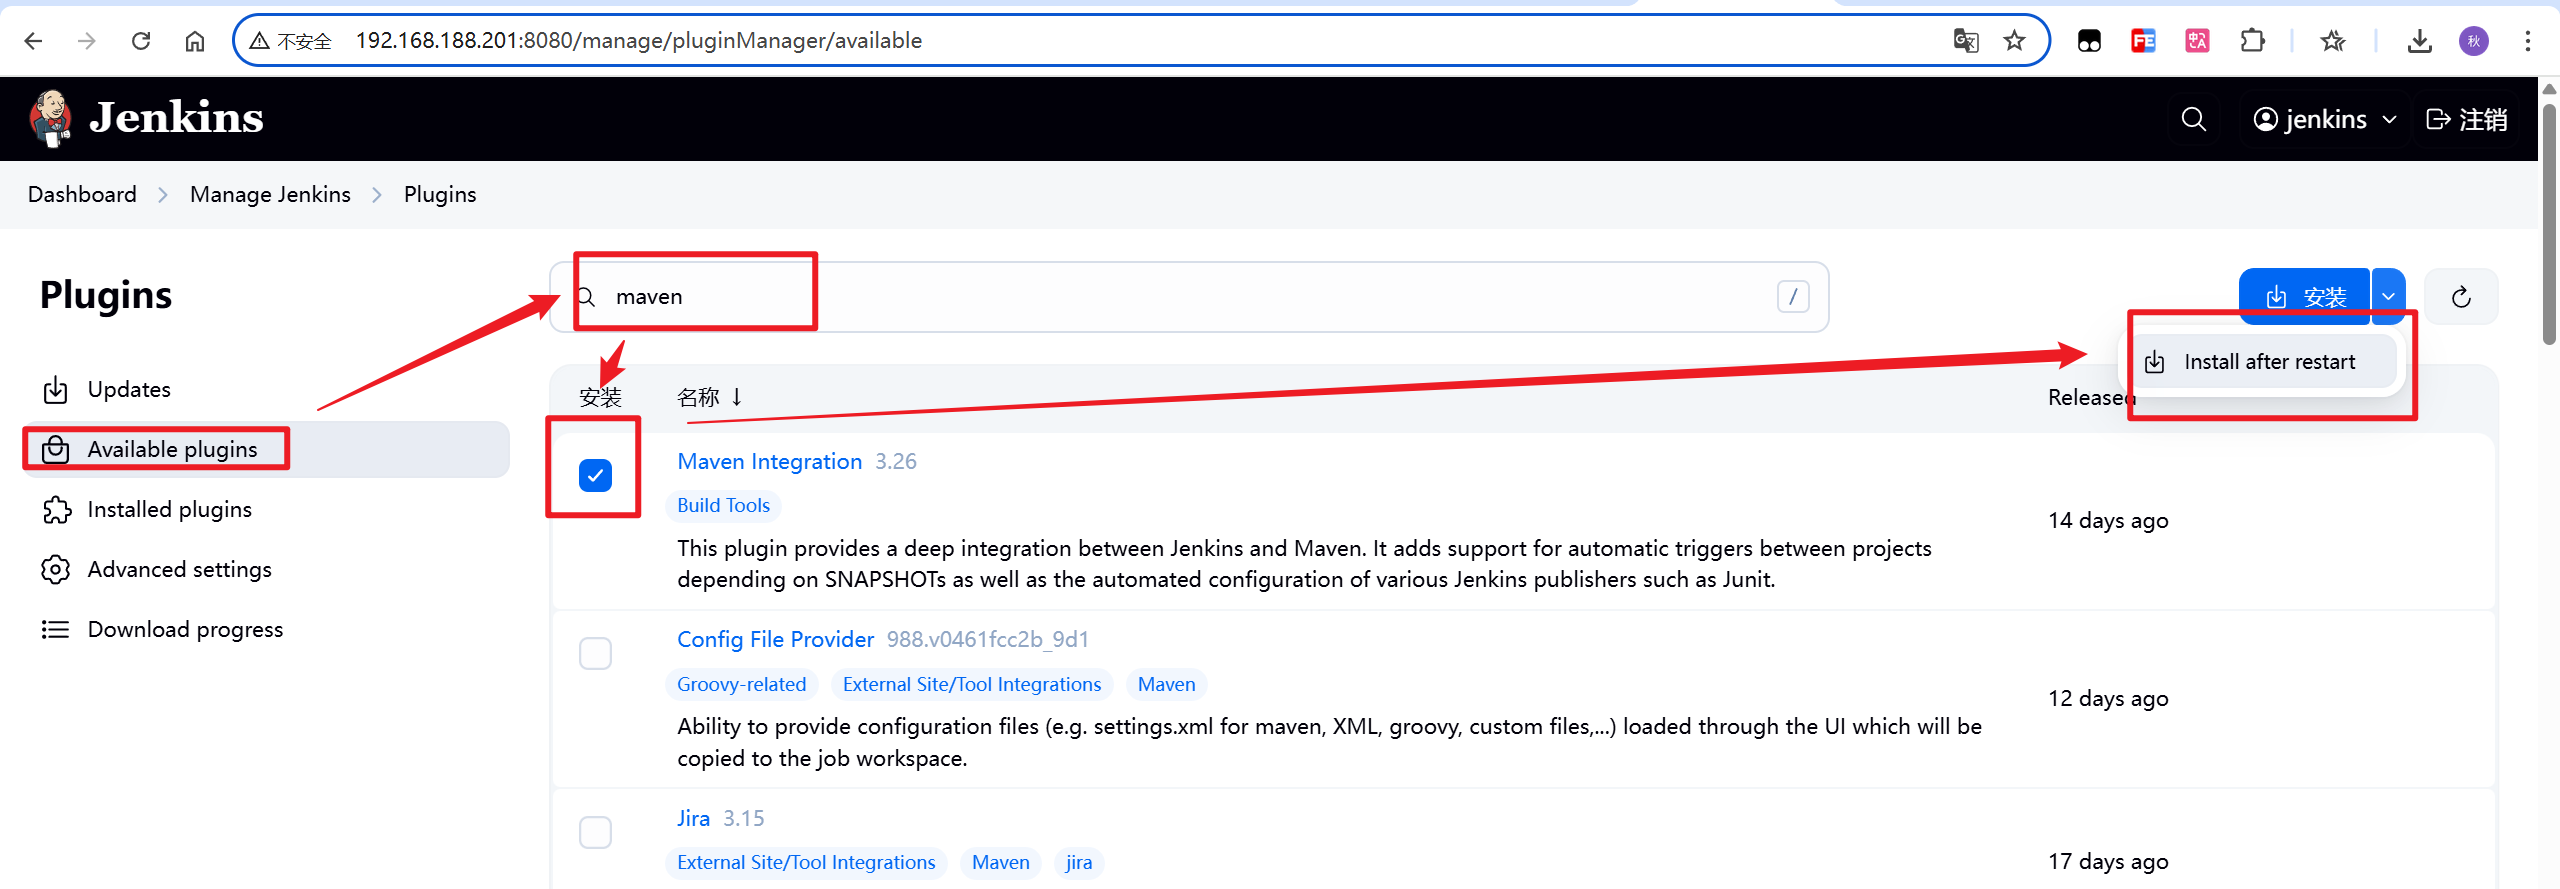Open Jenkins search magnifier icon
Image resolution: width=2560 pixels, height=889 pixels.
pyautogui.click(x=2194, y=119)
